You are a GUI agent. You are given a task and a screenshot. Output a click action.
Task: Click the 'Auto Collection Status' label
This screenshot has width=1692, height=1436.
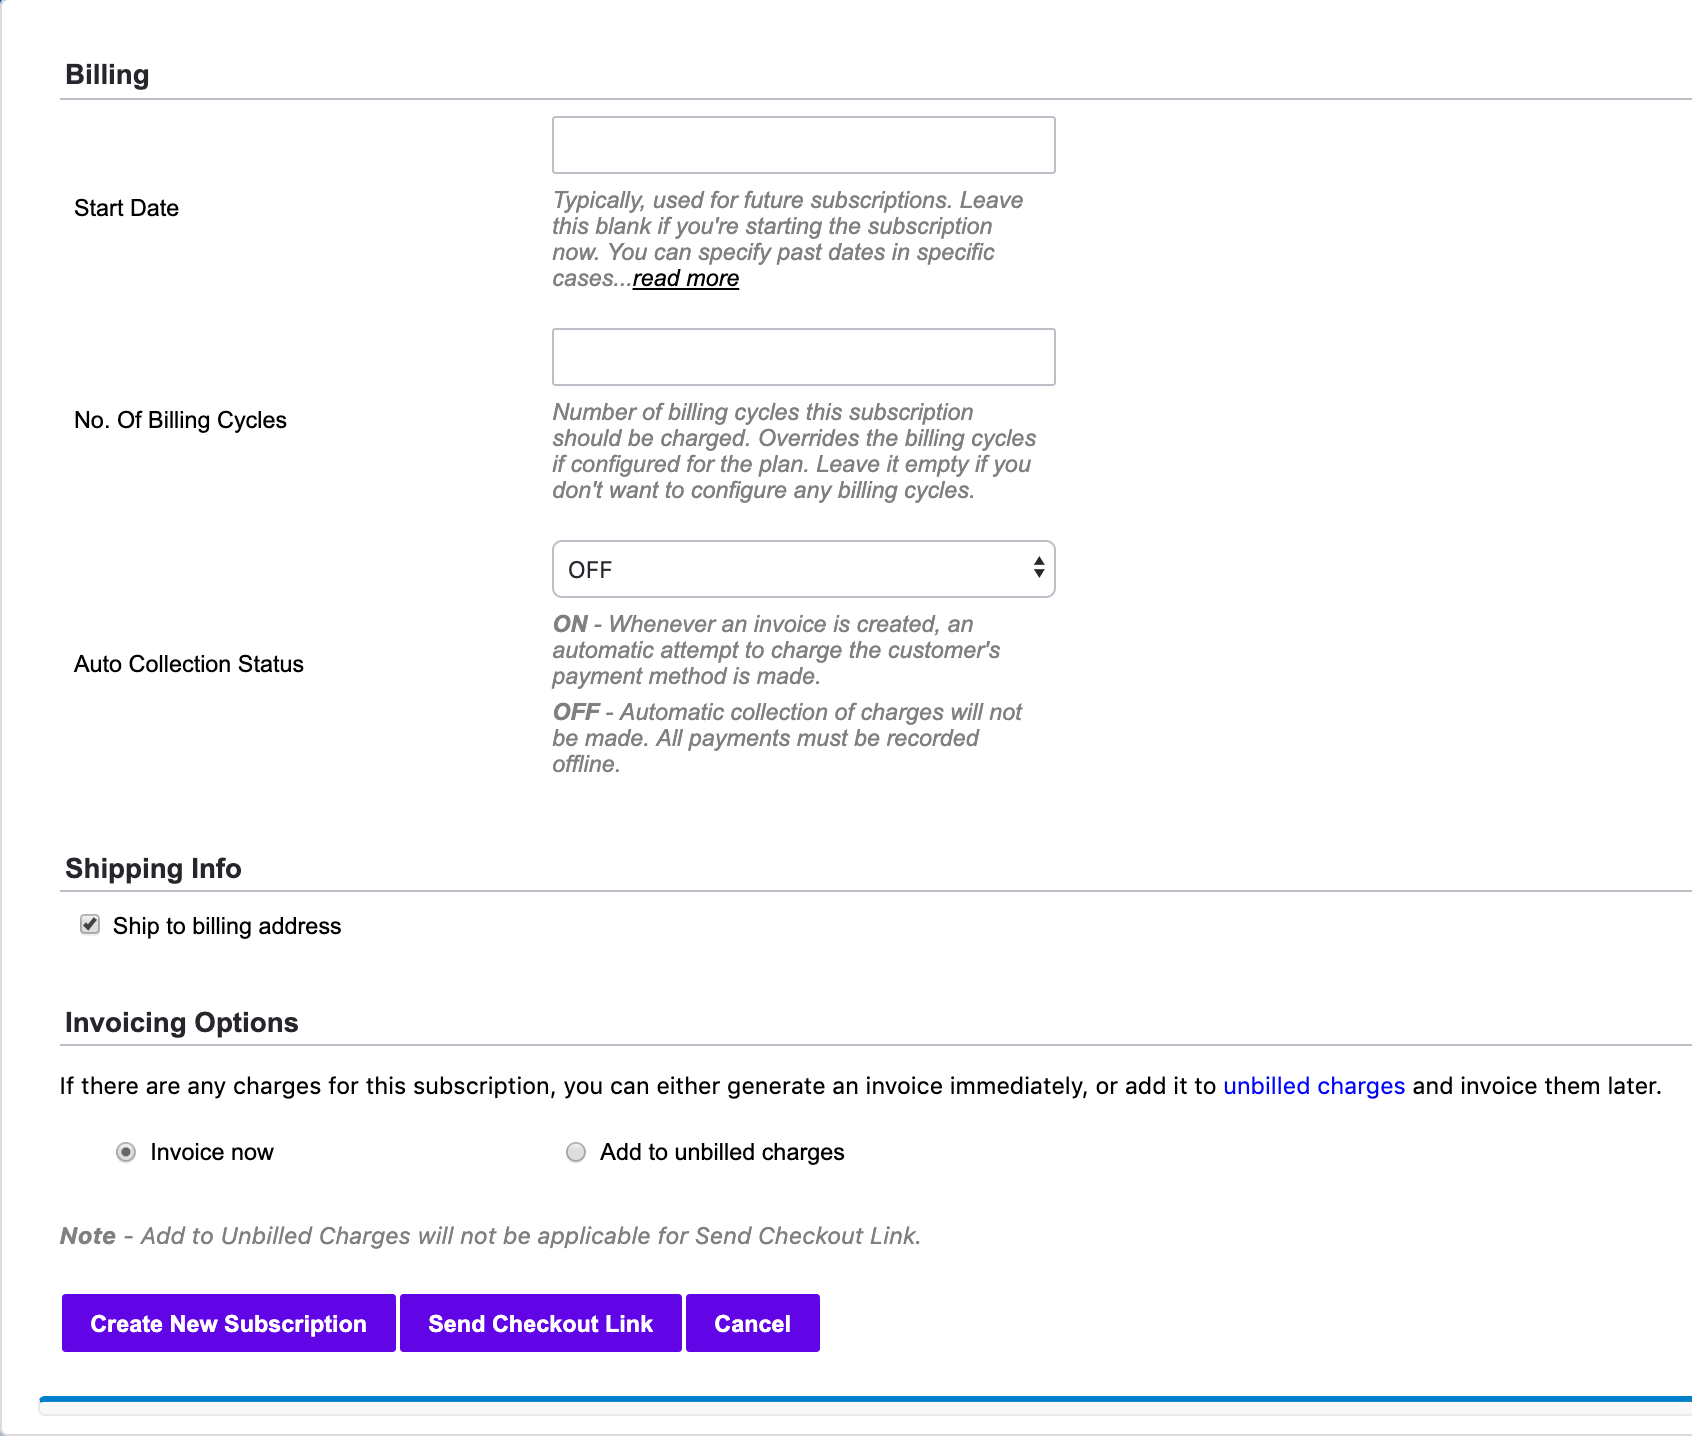click(x=188, y=664)
